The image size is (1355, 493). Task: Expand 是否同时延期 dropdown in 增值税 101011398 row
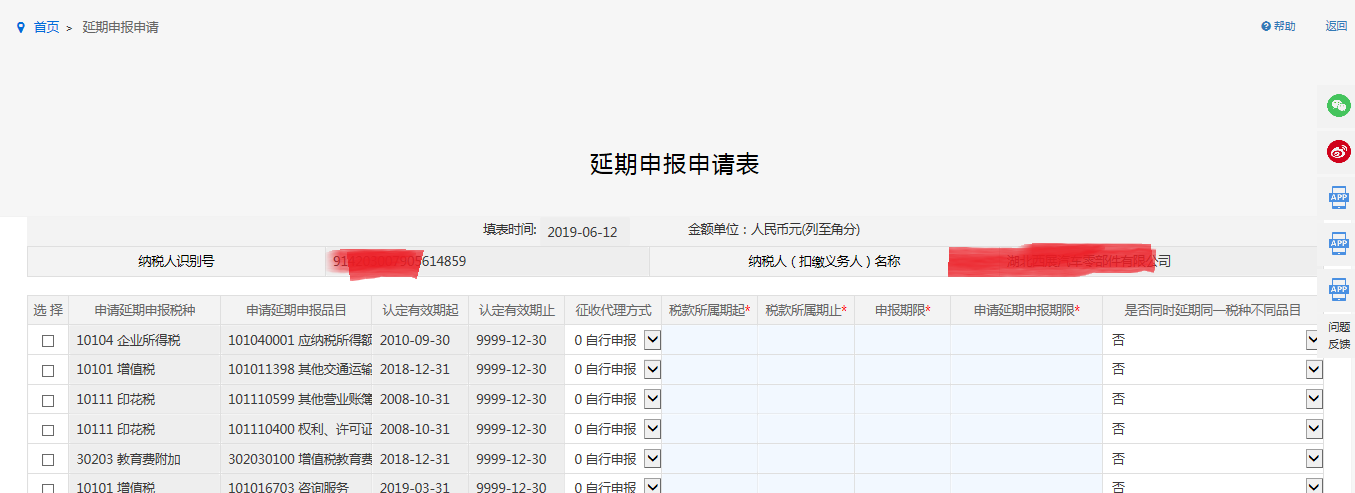coord(1314,370)
